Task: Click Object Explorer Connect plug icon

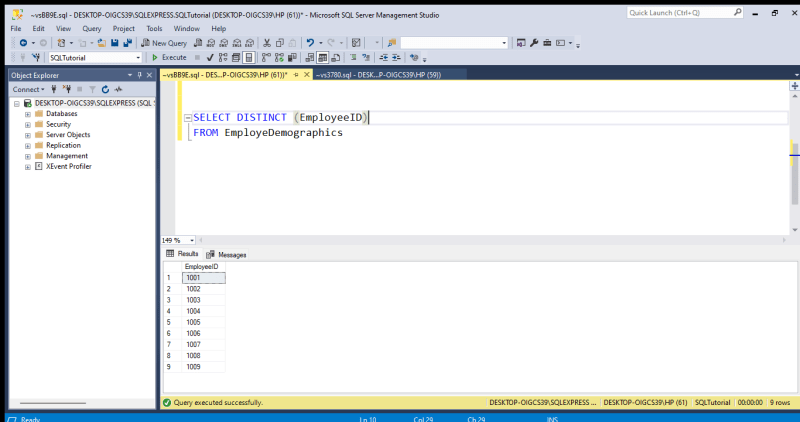Action: point(54,89)
